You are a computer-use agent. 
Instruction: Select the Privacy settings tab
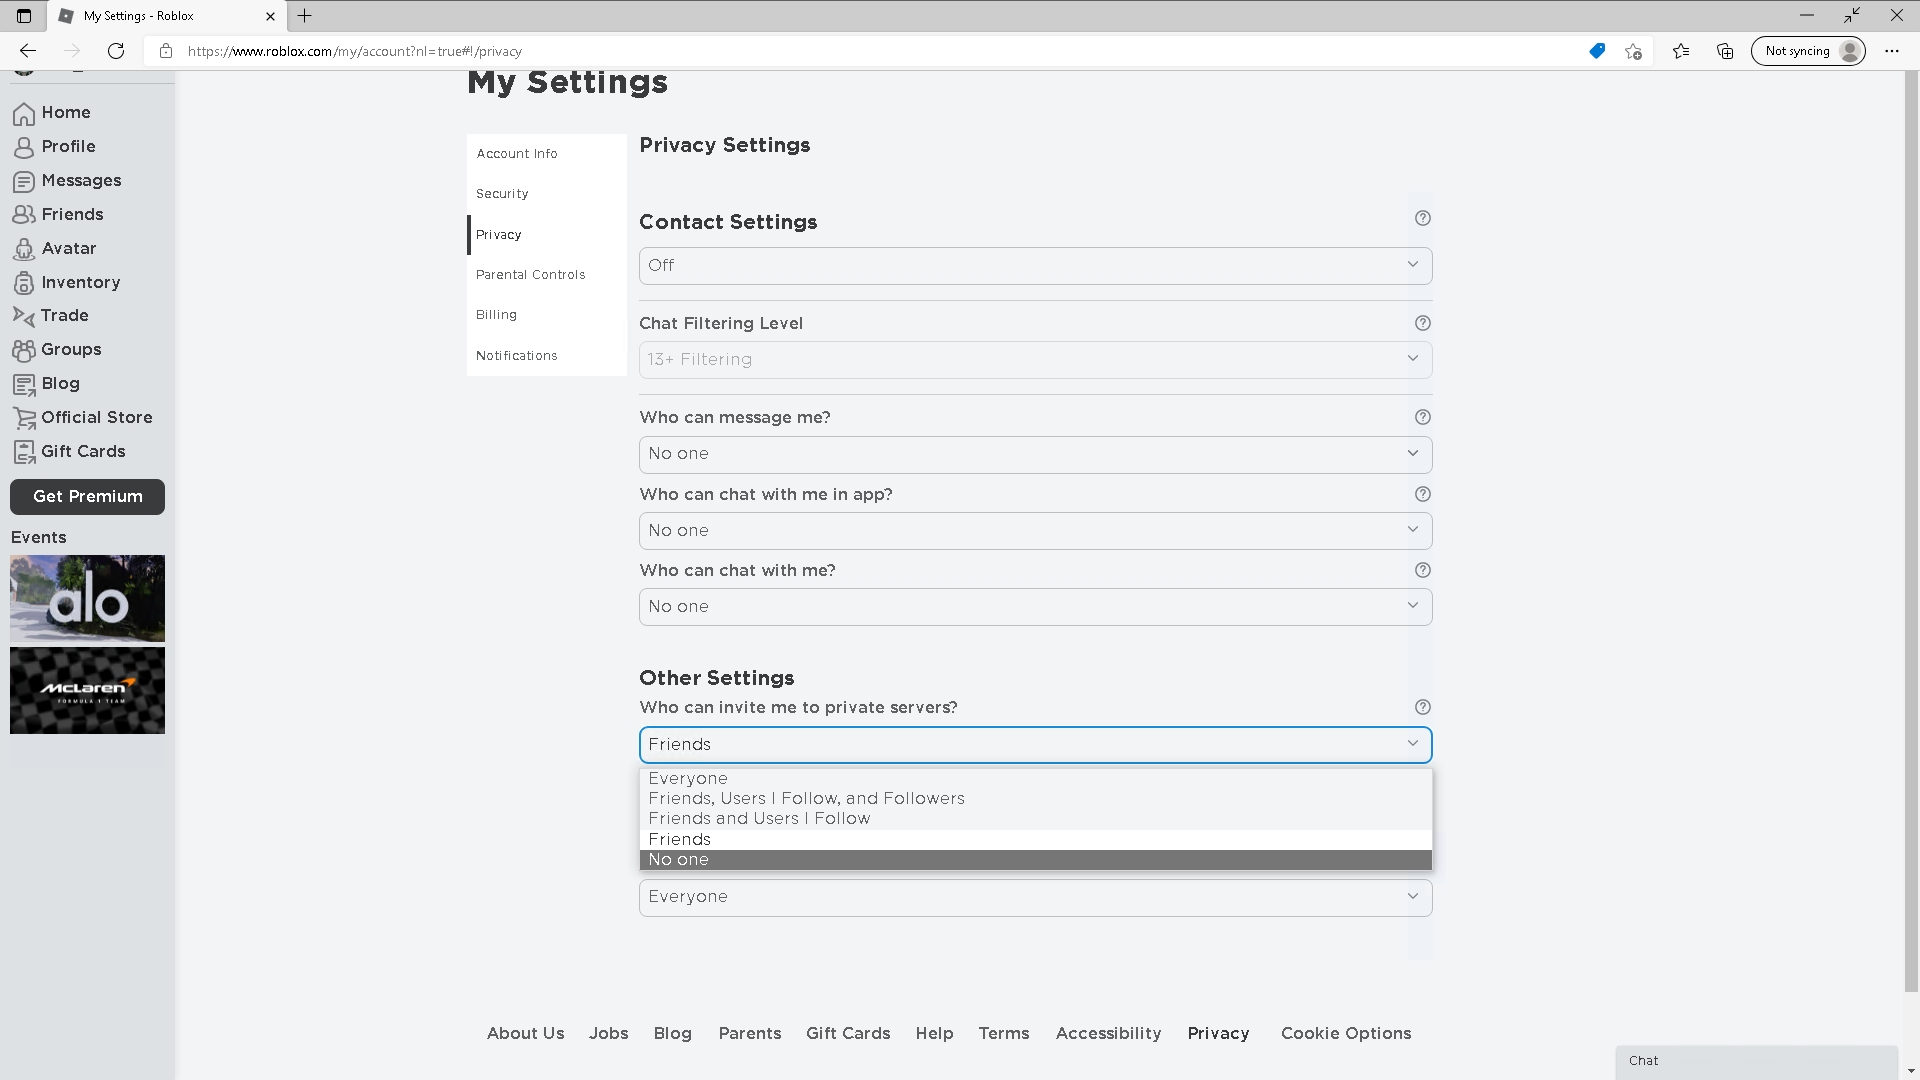[547, 235]
